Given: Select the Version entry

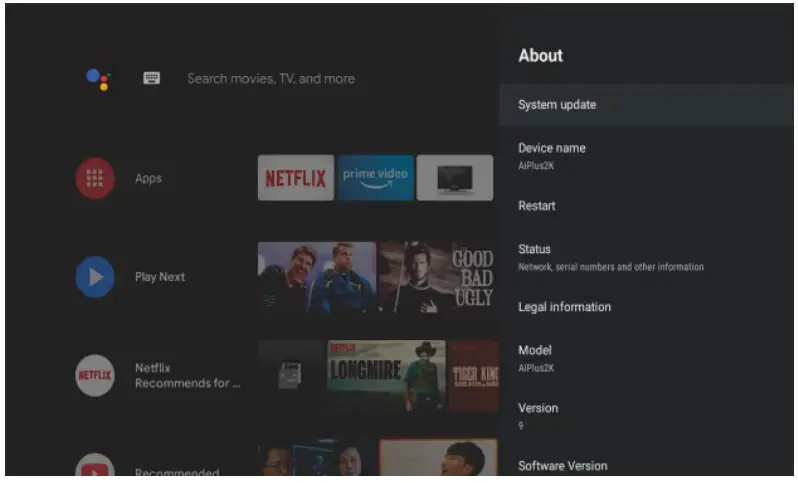Looking at the screenshot, I should pos(646,416).
